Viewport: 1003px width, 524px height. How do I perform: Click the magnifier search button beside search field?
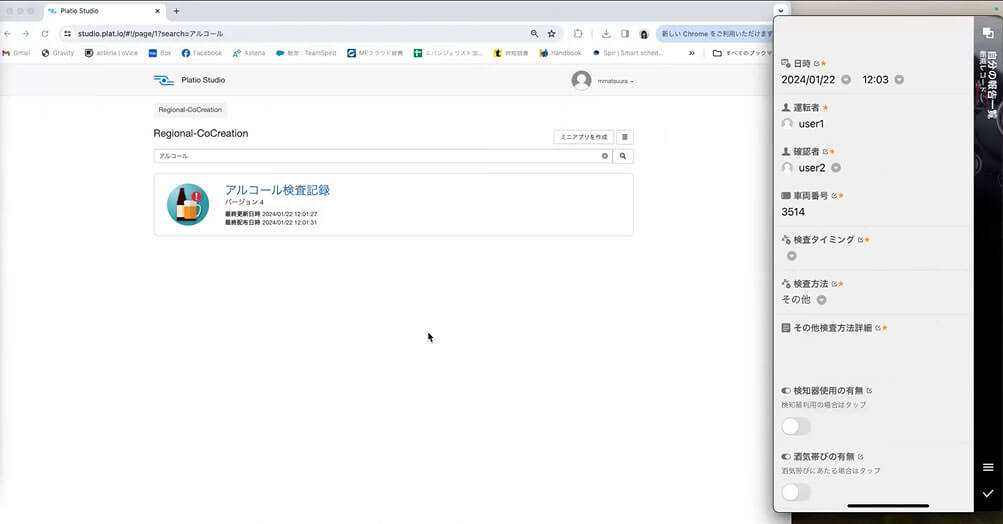tap(623, 156)
